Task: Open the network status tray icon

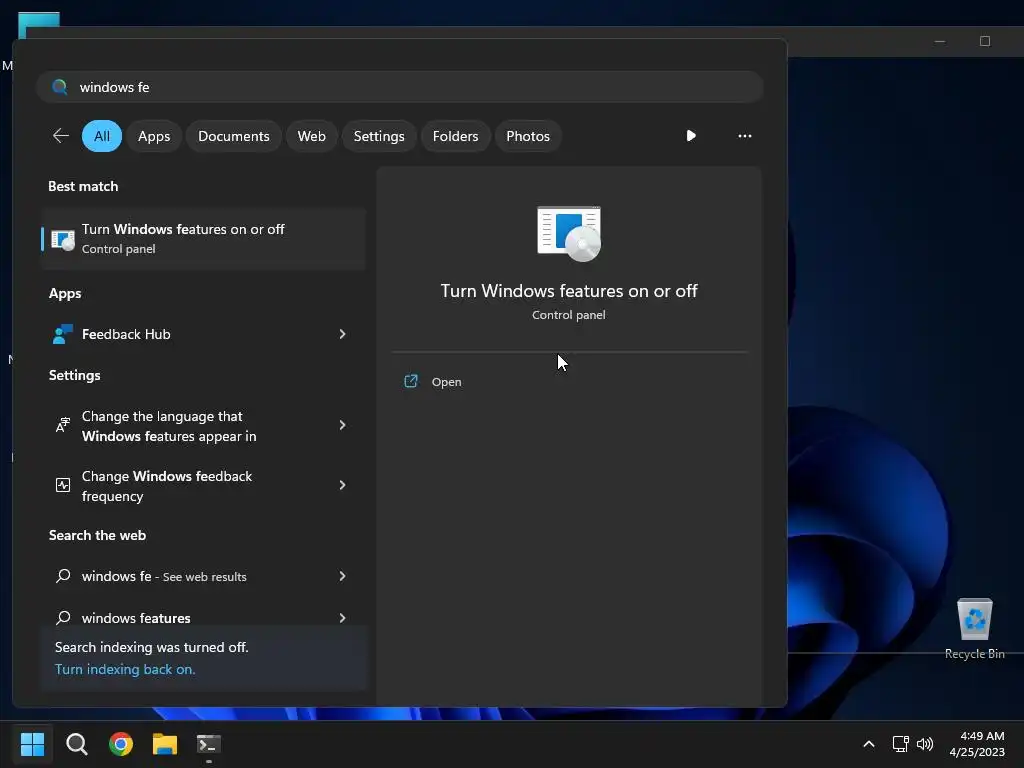Action: point(901,744)
